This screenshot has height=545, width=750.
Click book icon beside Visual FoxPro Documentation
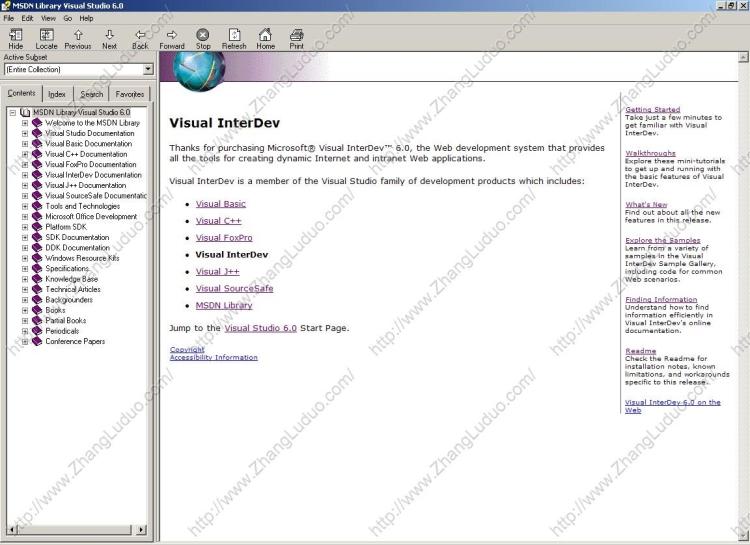pyautogui.click(x=37, y=164)
